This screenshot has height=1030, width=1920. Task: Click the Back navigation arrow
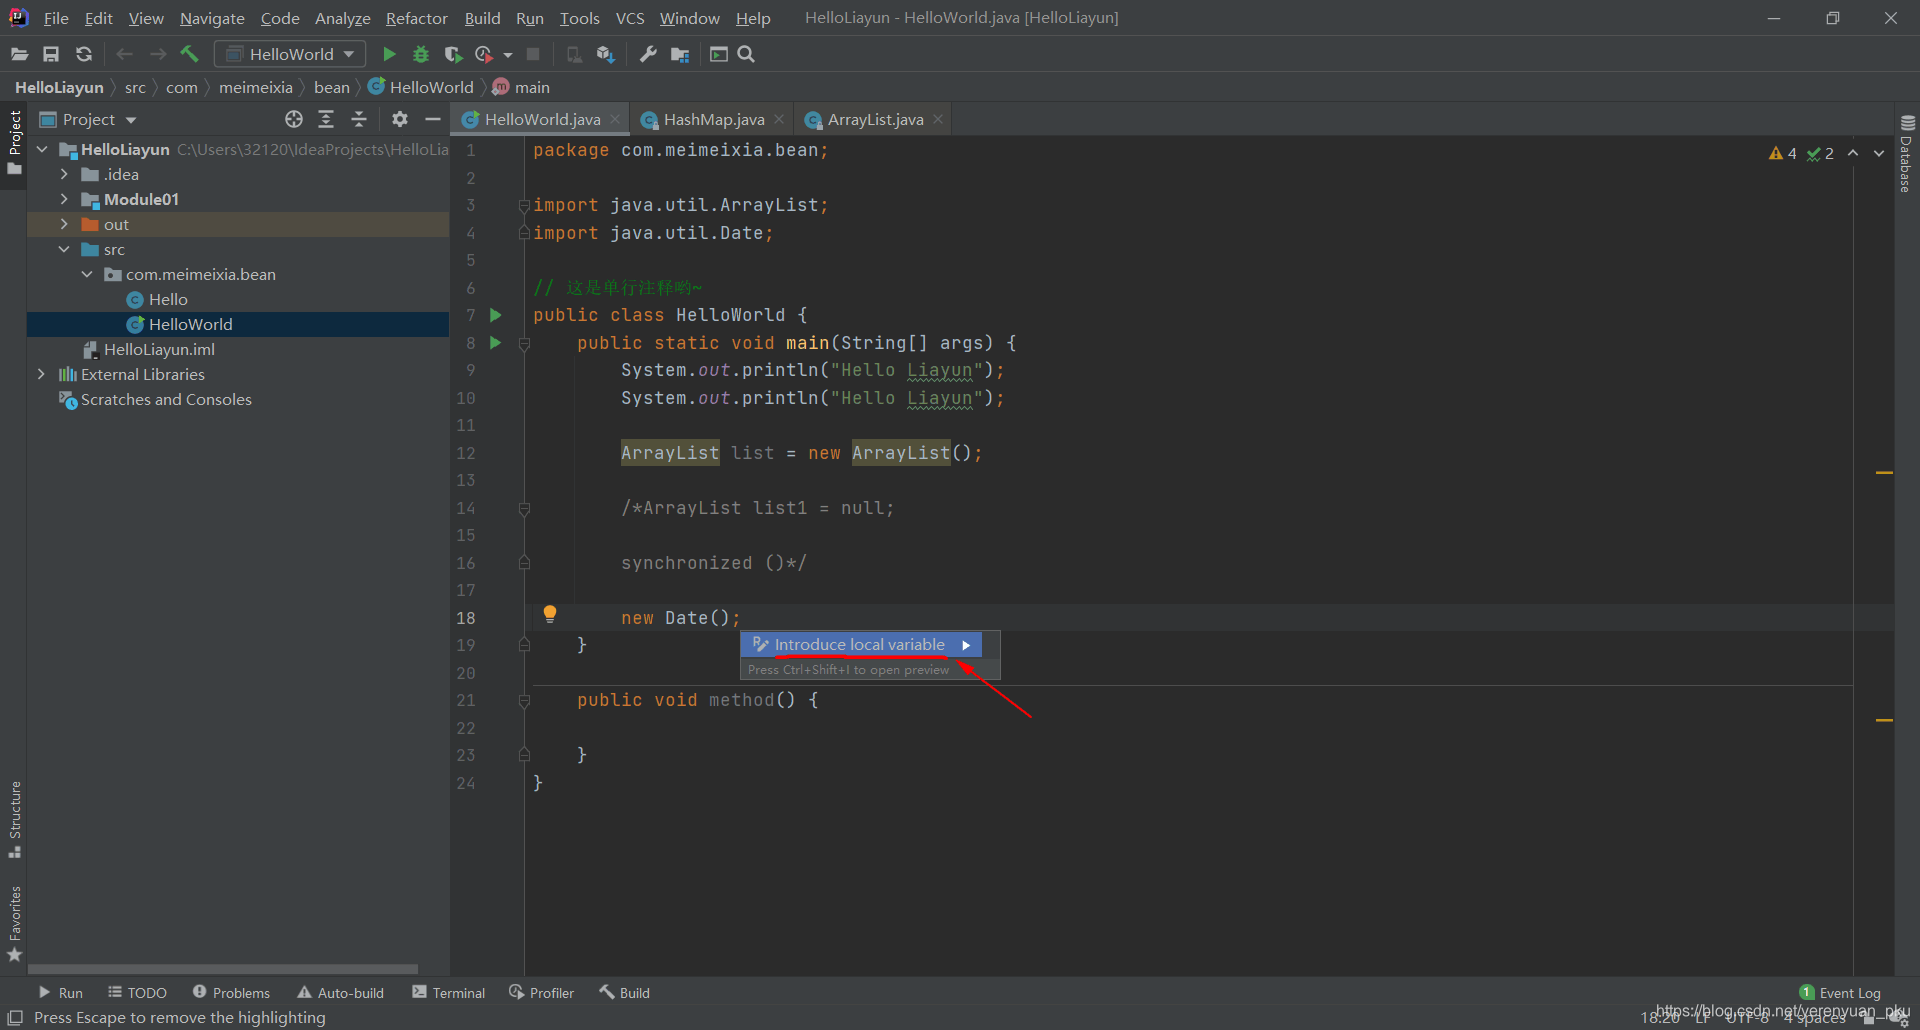124,54
